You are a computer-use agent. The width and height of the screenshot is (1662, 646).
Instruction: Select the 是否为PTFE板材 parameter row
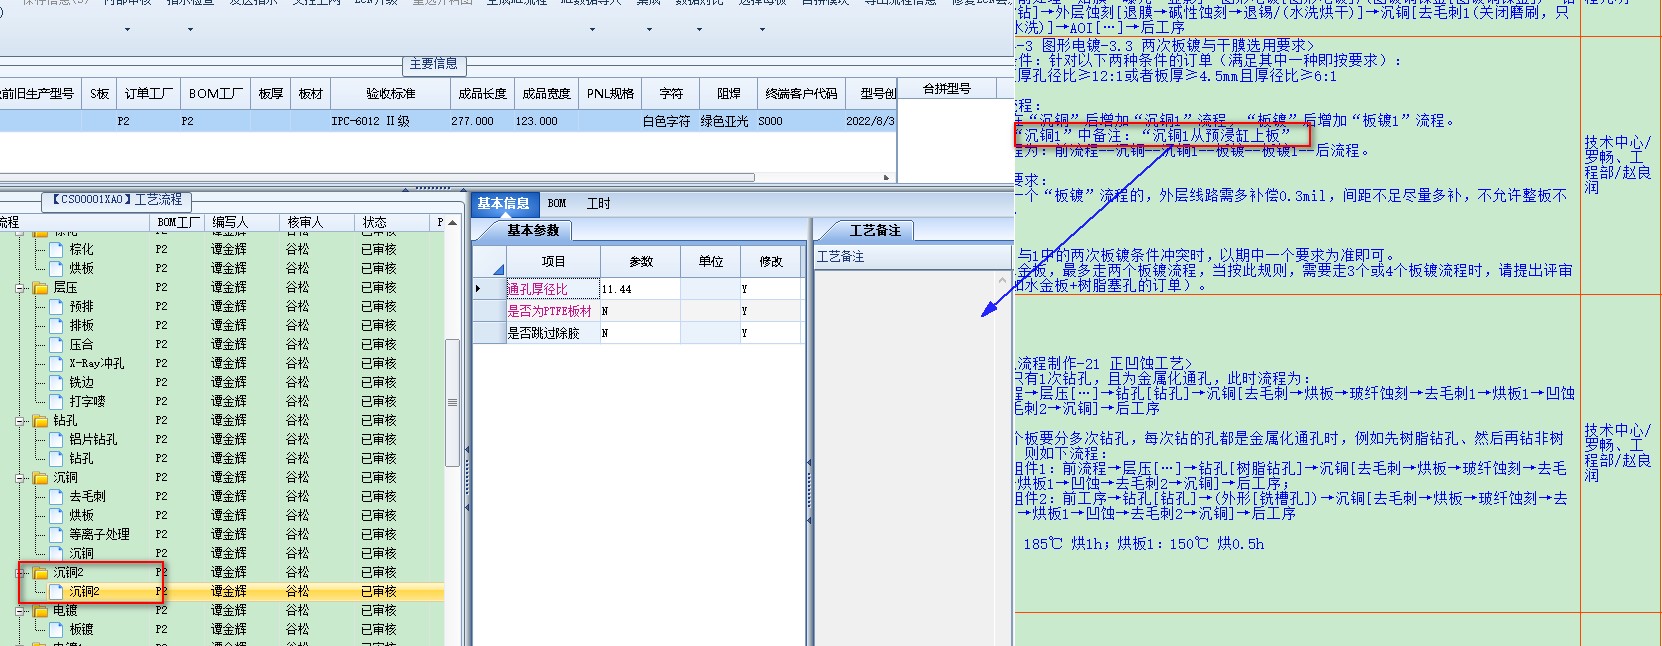point(637,311)
